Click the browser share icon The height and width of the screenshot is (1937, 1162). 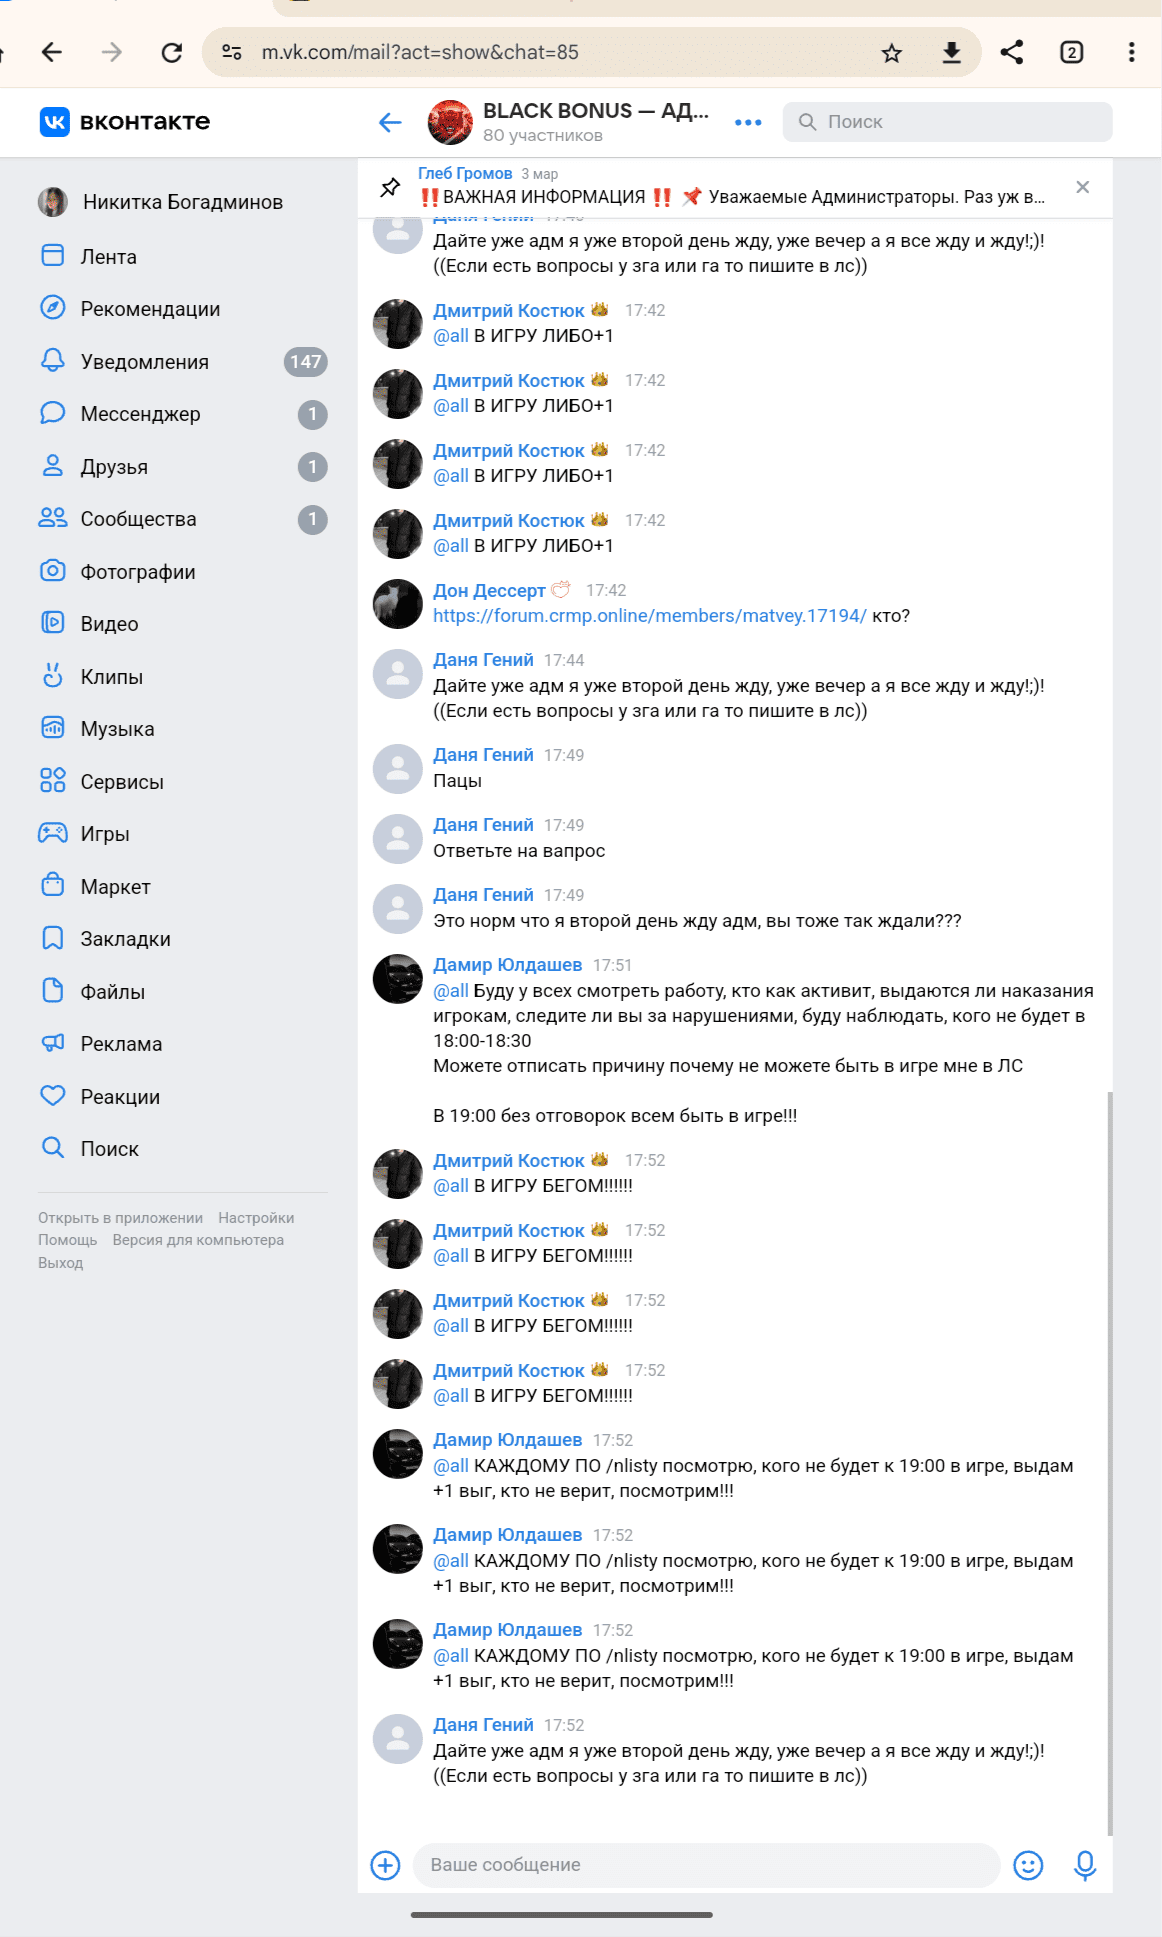coord(1012,52)
